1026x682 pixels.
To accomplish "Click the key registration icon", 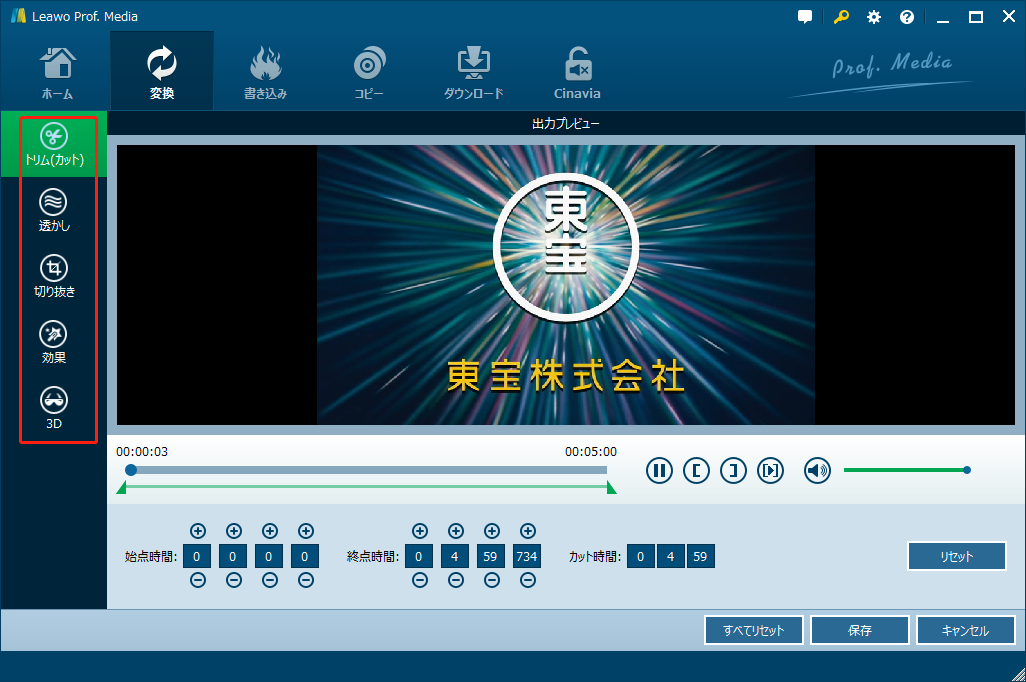I will pyautogui.click(x=841, y=17).
